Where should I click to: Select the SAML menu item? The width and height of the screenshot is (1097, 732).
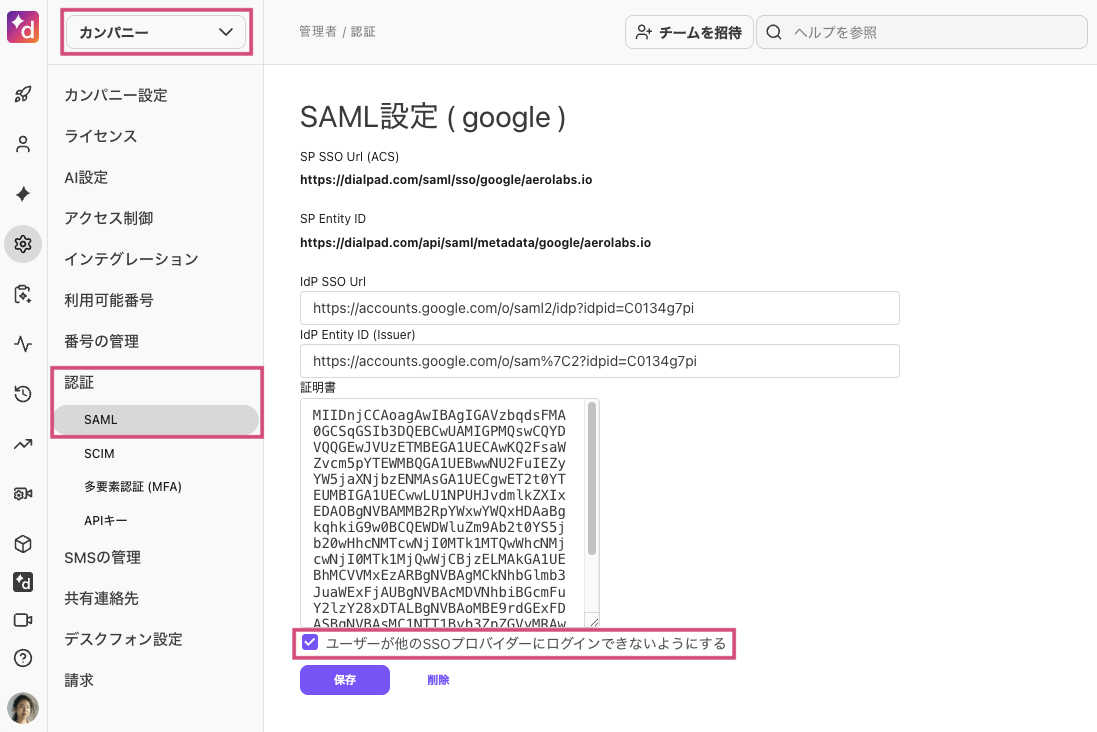coord(101,420)
